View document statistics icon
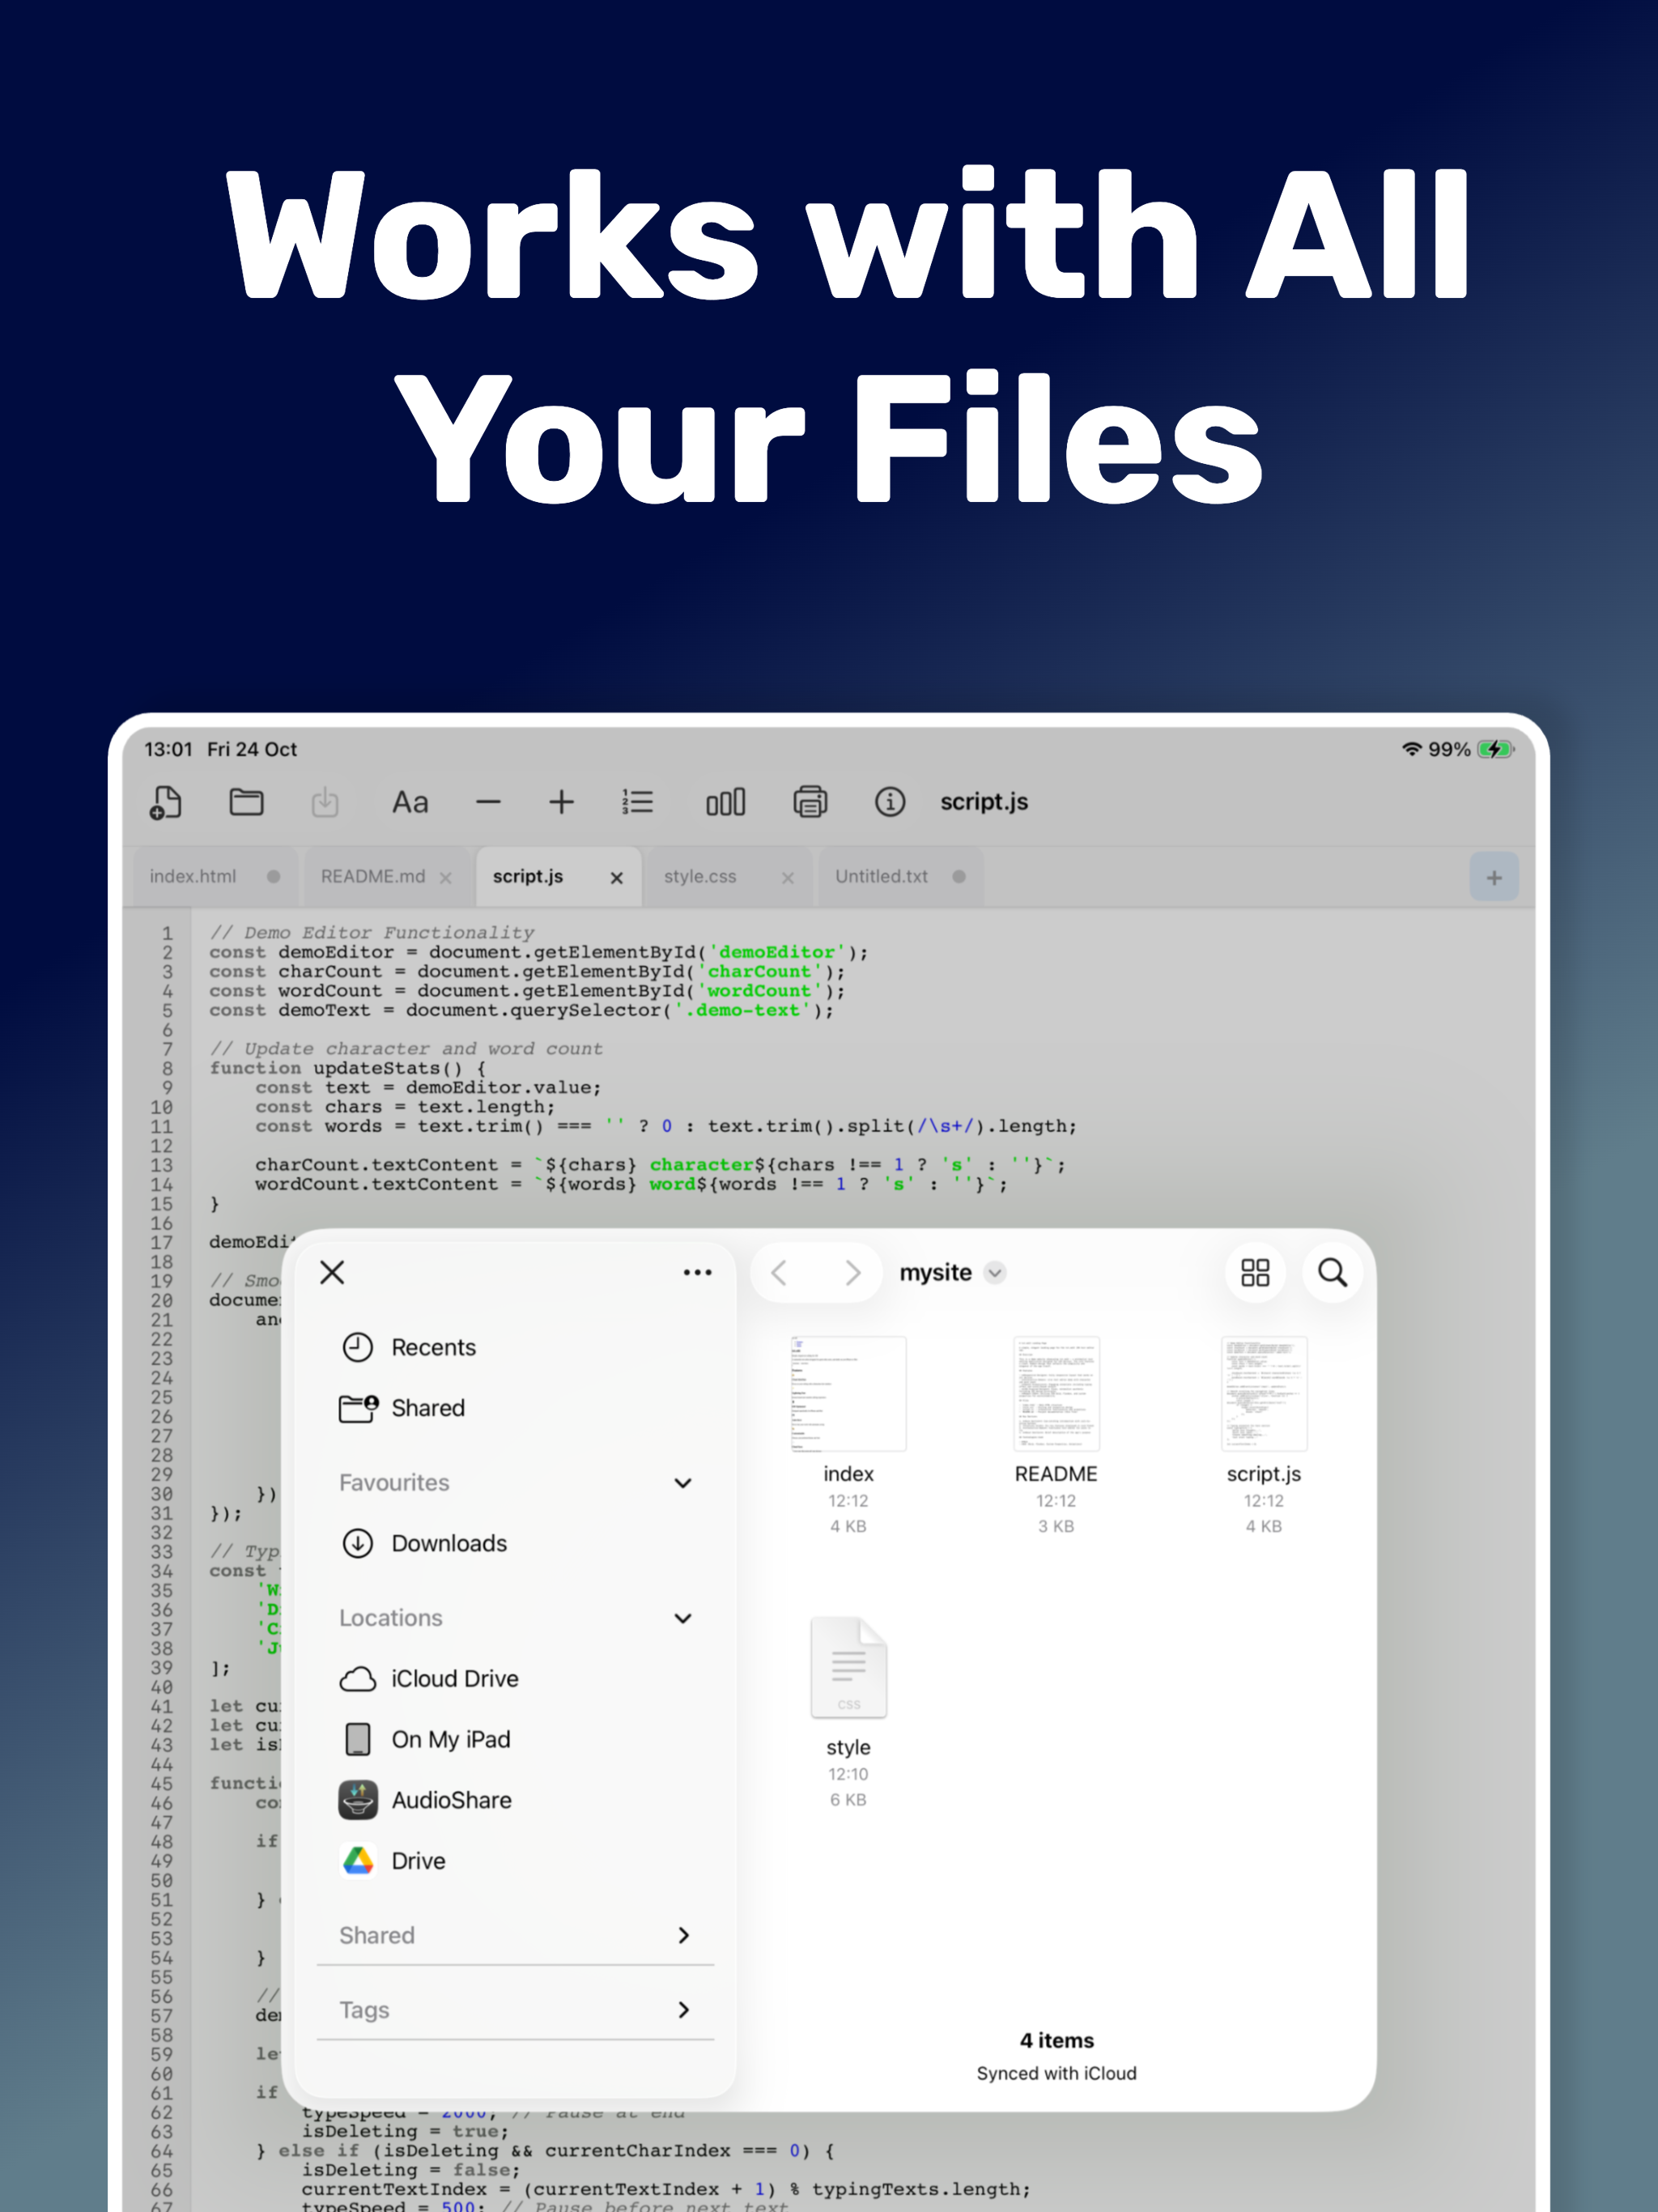 click(x=725, y=801)
